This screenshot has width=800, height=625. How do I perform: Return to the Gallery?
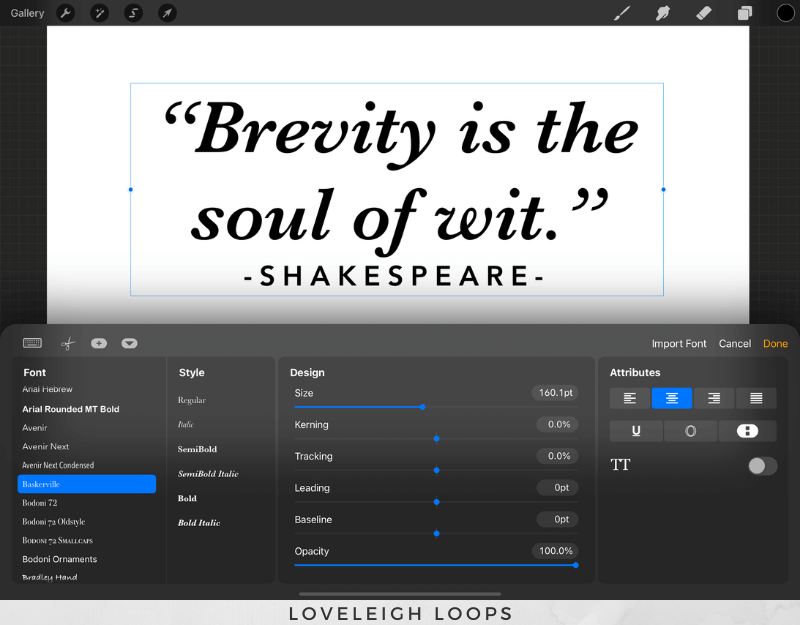tap(26, 13)
